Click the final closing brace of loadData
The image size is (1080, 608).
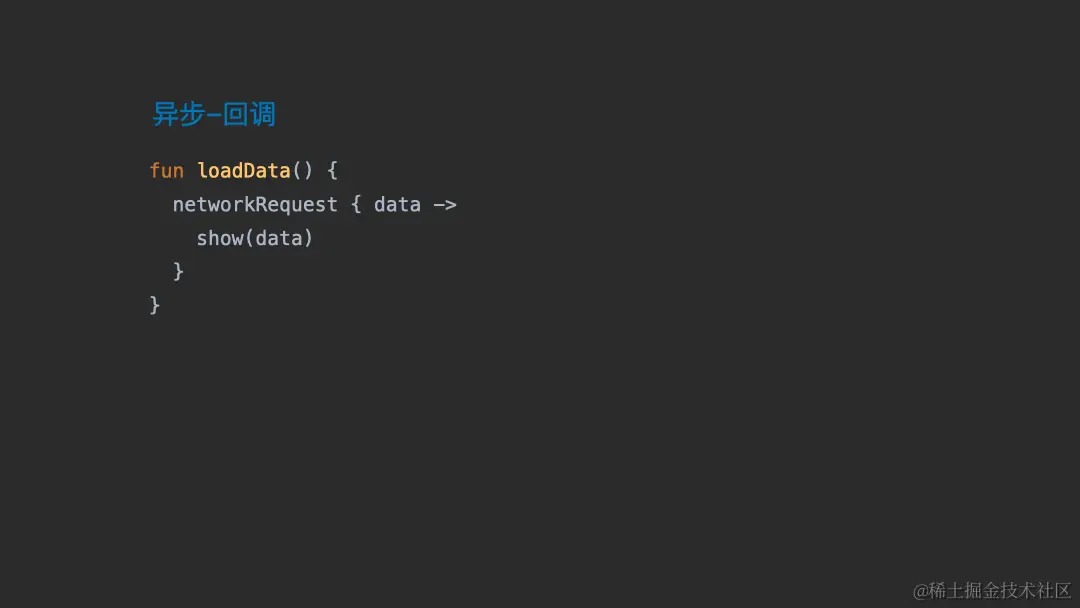point(155,305)
